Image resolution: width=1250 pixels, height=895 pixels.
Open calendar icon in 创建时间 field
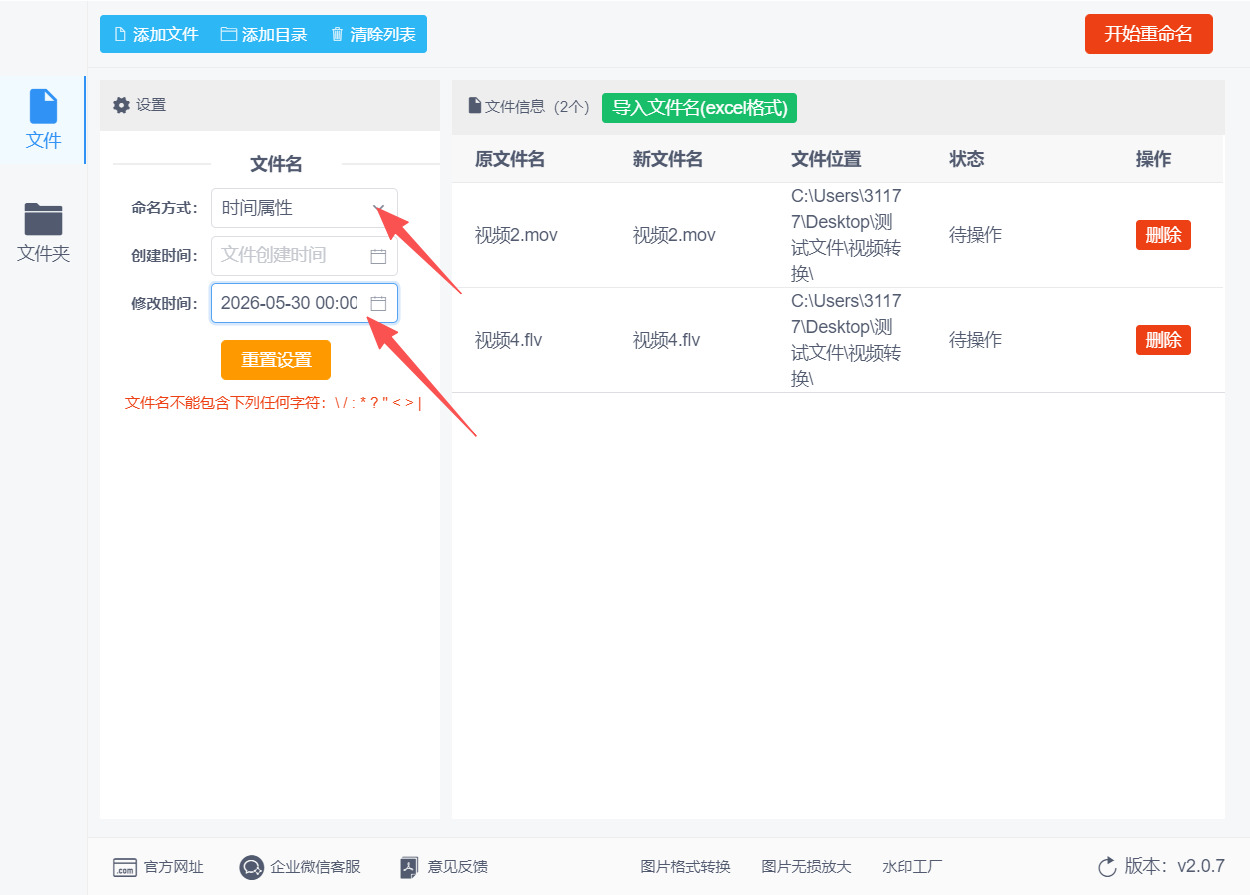pos(378,256)
